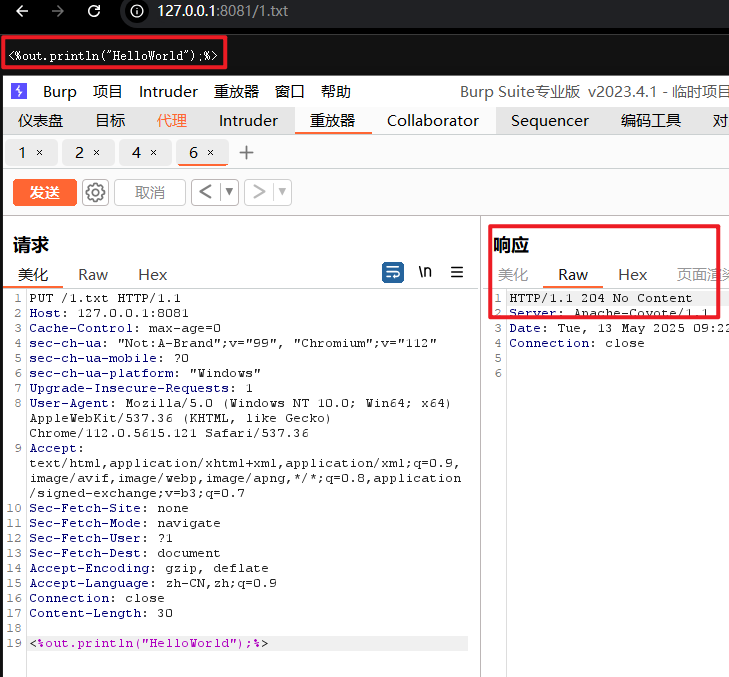Toggle the \n non-printable characters display
Image resolution: width=729 pixels, height=677 pixels.
click(x=425, y=272)
